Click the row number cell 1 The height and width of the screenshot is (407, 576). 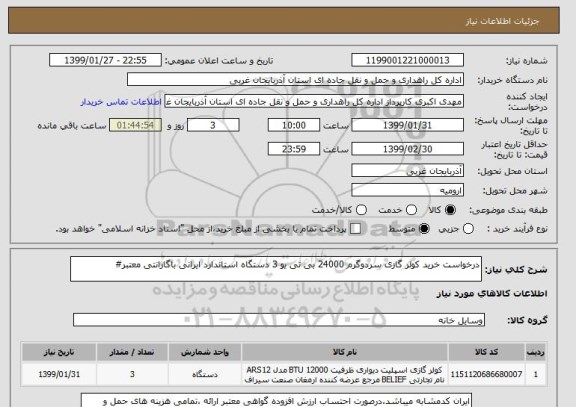click(x=536, y=374)
